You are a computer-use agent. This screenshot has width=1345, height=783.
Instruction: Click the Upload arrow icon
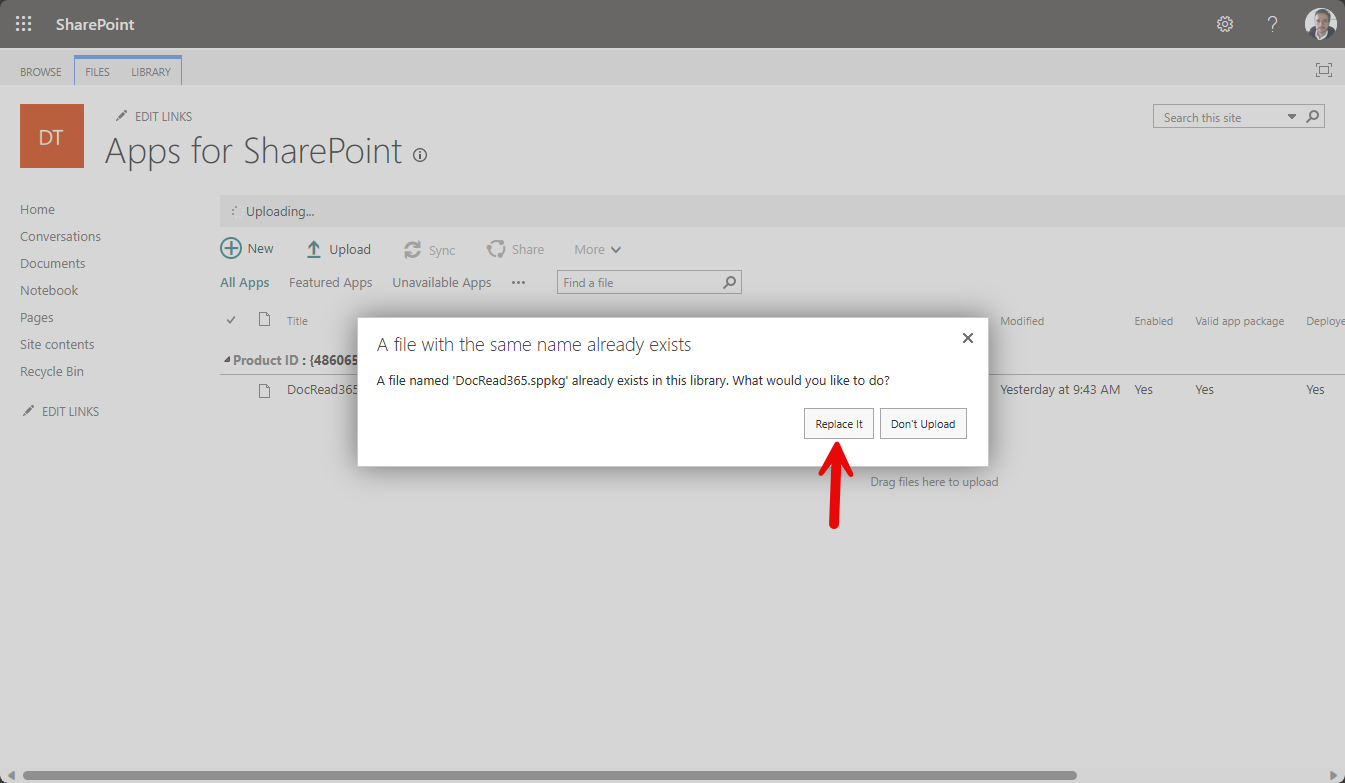[313, 249]
